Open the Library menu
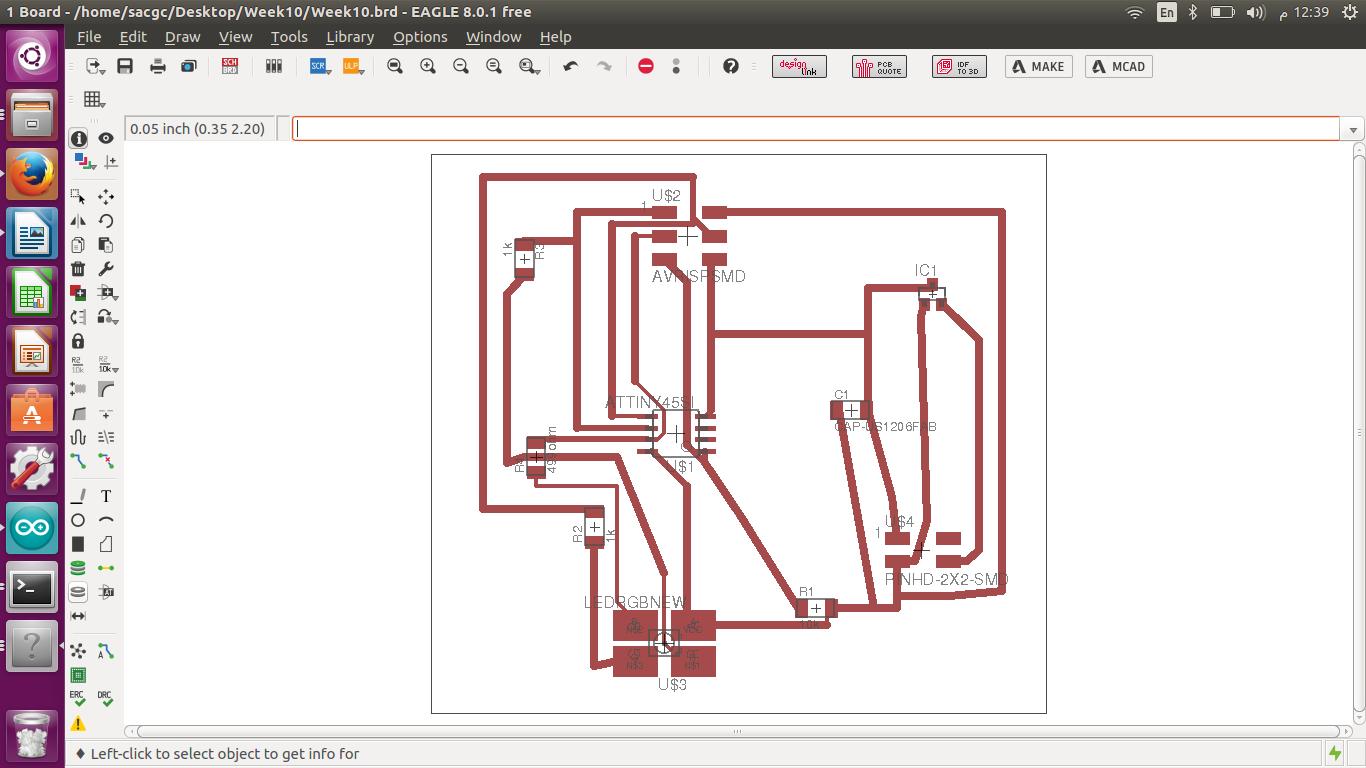This screenshot has width=1366, height=768. pos(350,37)
